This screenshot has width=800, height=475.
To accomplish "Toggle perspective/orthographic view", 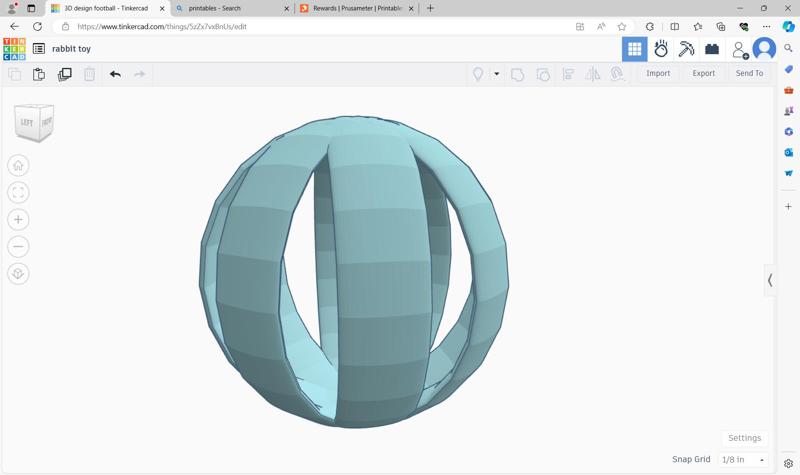I will (x=18, y=274).
